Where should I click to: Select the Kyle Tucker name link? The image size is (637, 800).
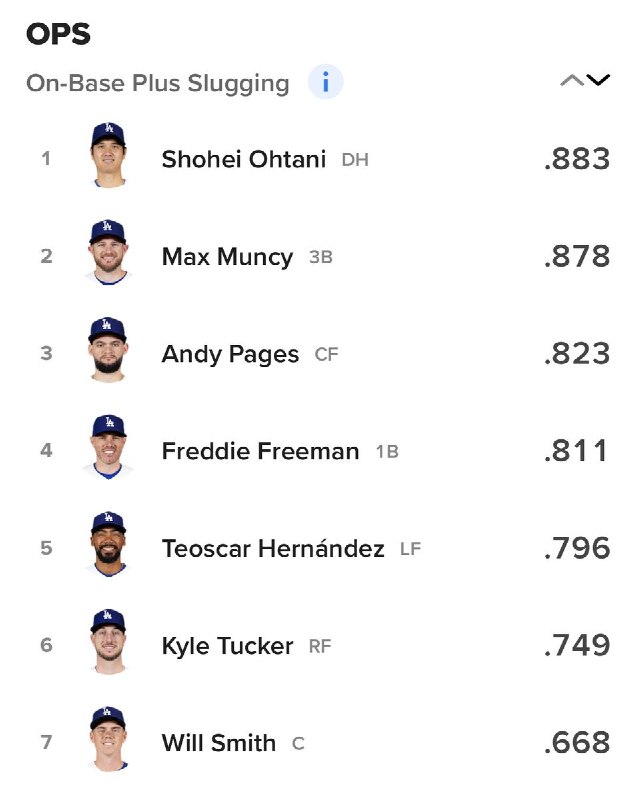227,646
